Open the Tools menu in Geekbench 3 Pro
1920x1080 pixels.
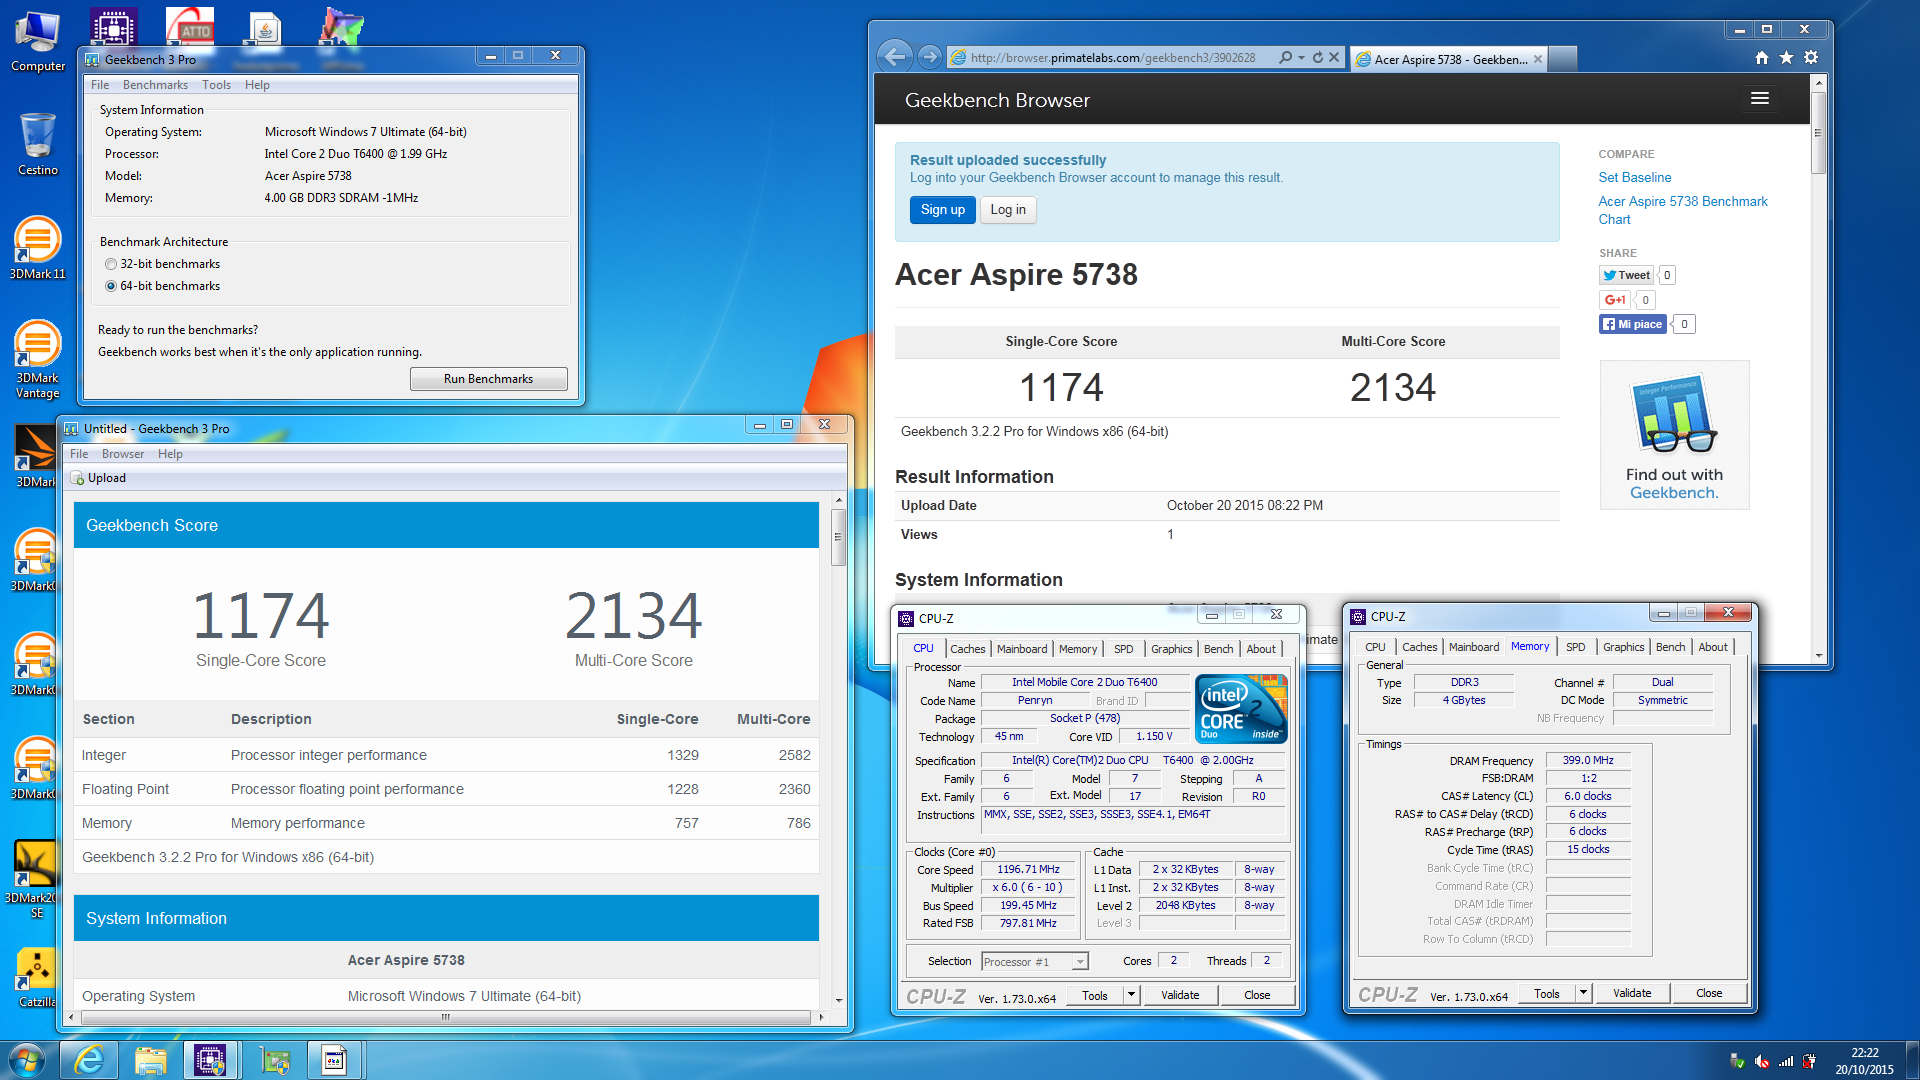[216, 85]
